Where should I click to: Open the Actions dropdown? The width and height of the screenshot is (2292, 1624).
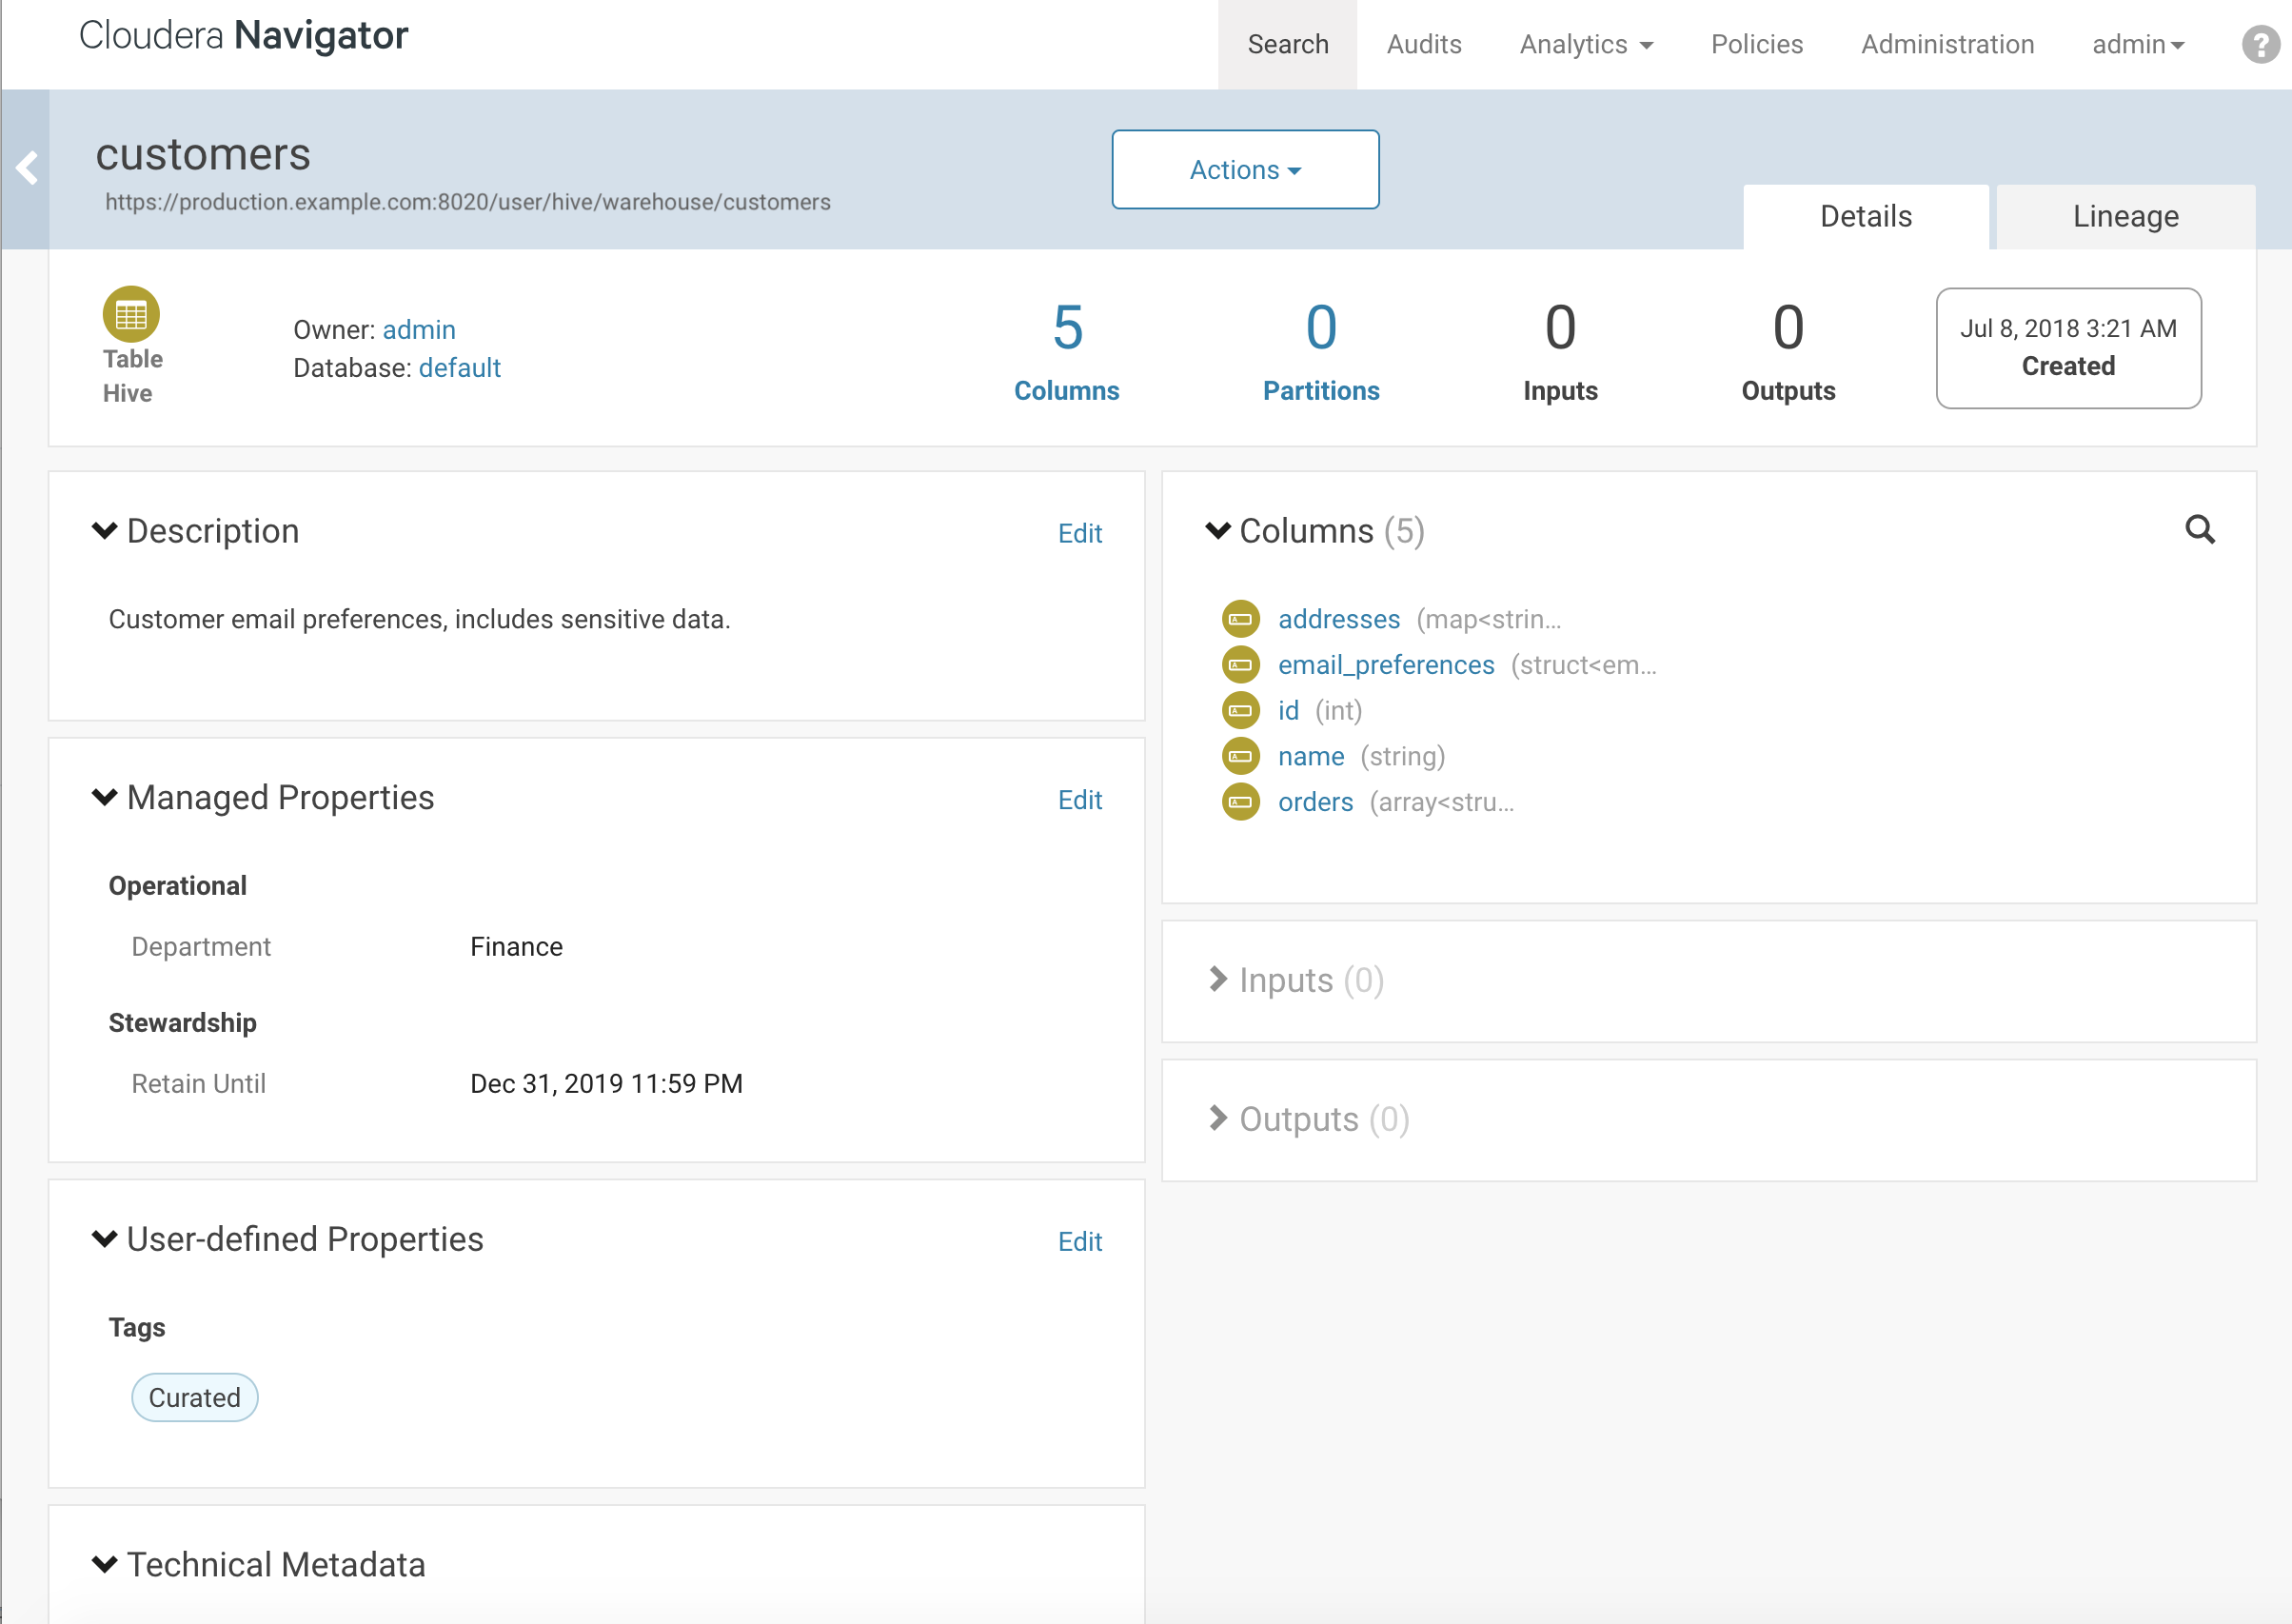point(1245,169)
